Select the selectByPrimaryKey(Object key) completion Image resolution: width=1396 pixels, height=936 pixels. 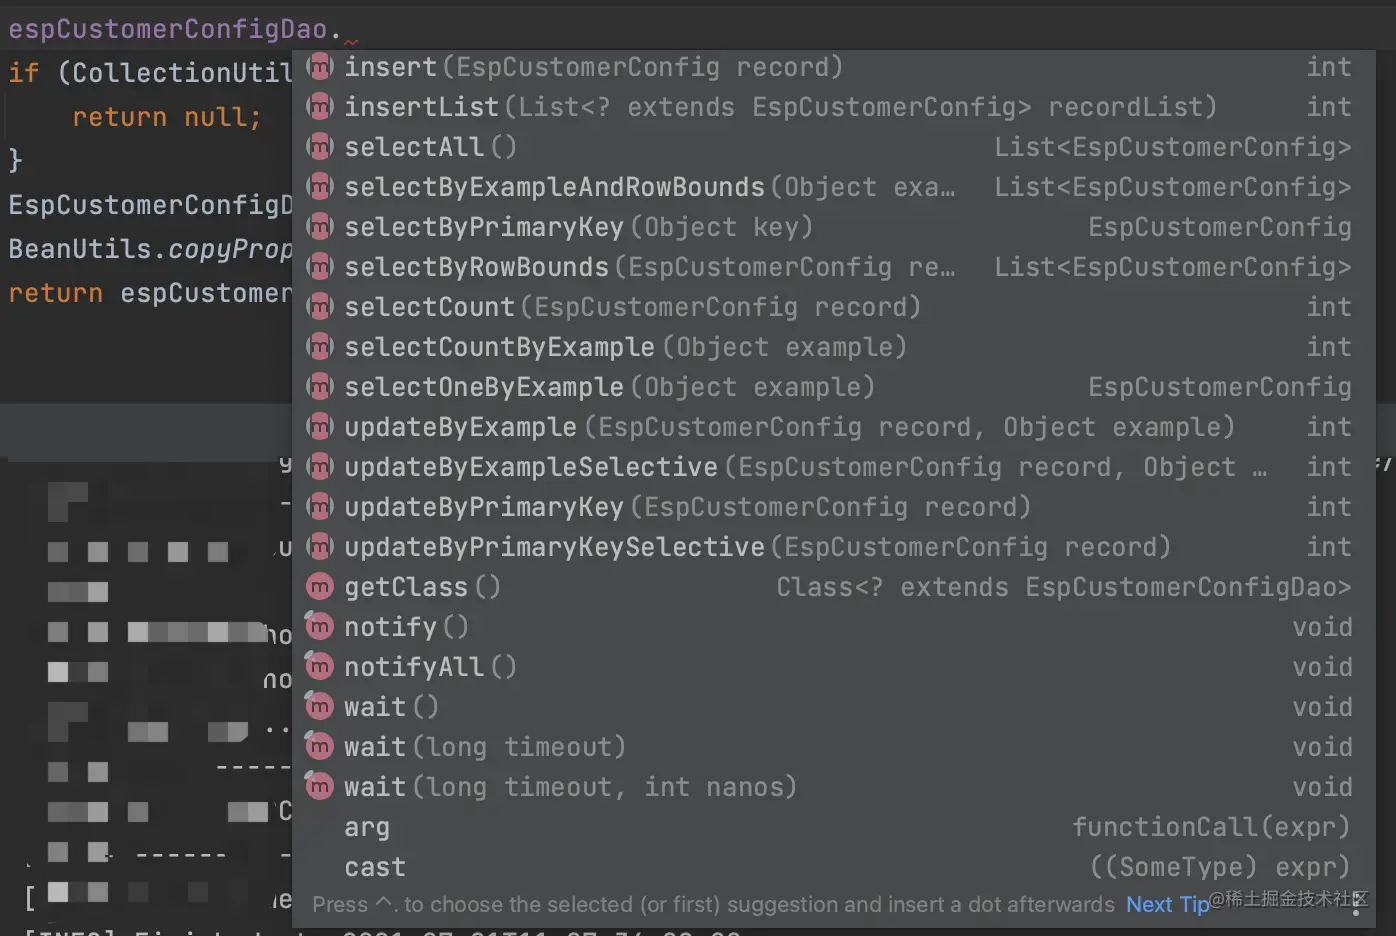[x=833, y=227]
